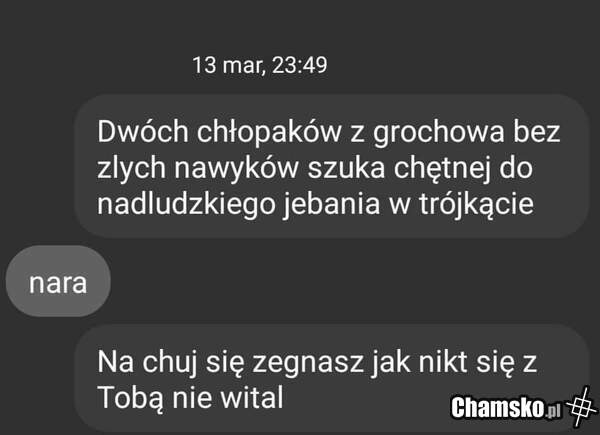Tap the "23:49" time in the header

click(300, 65)
